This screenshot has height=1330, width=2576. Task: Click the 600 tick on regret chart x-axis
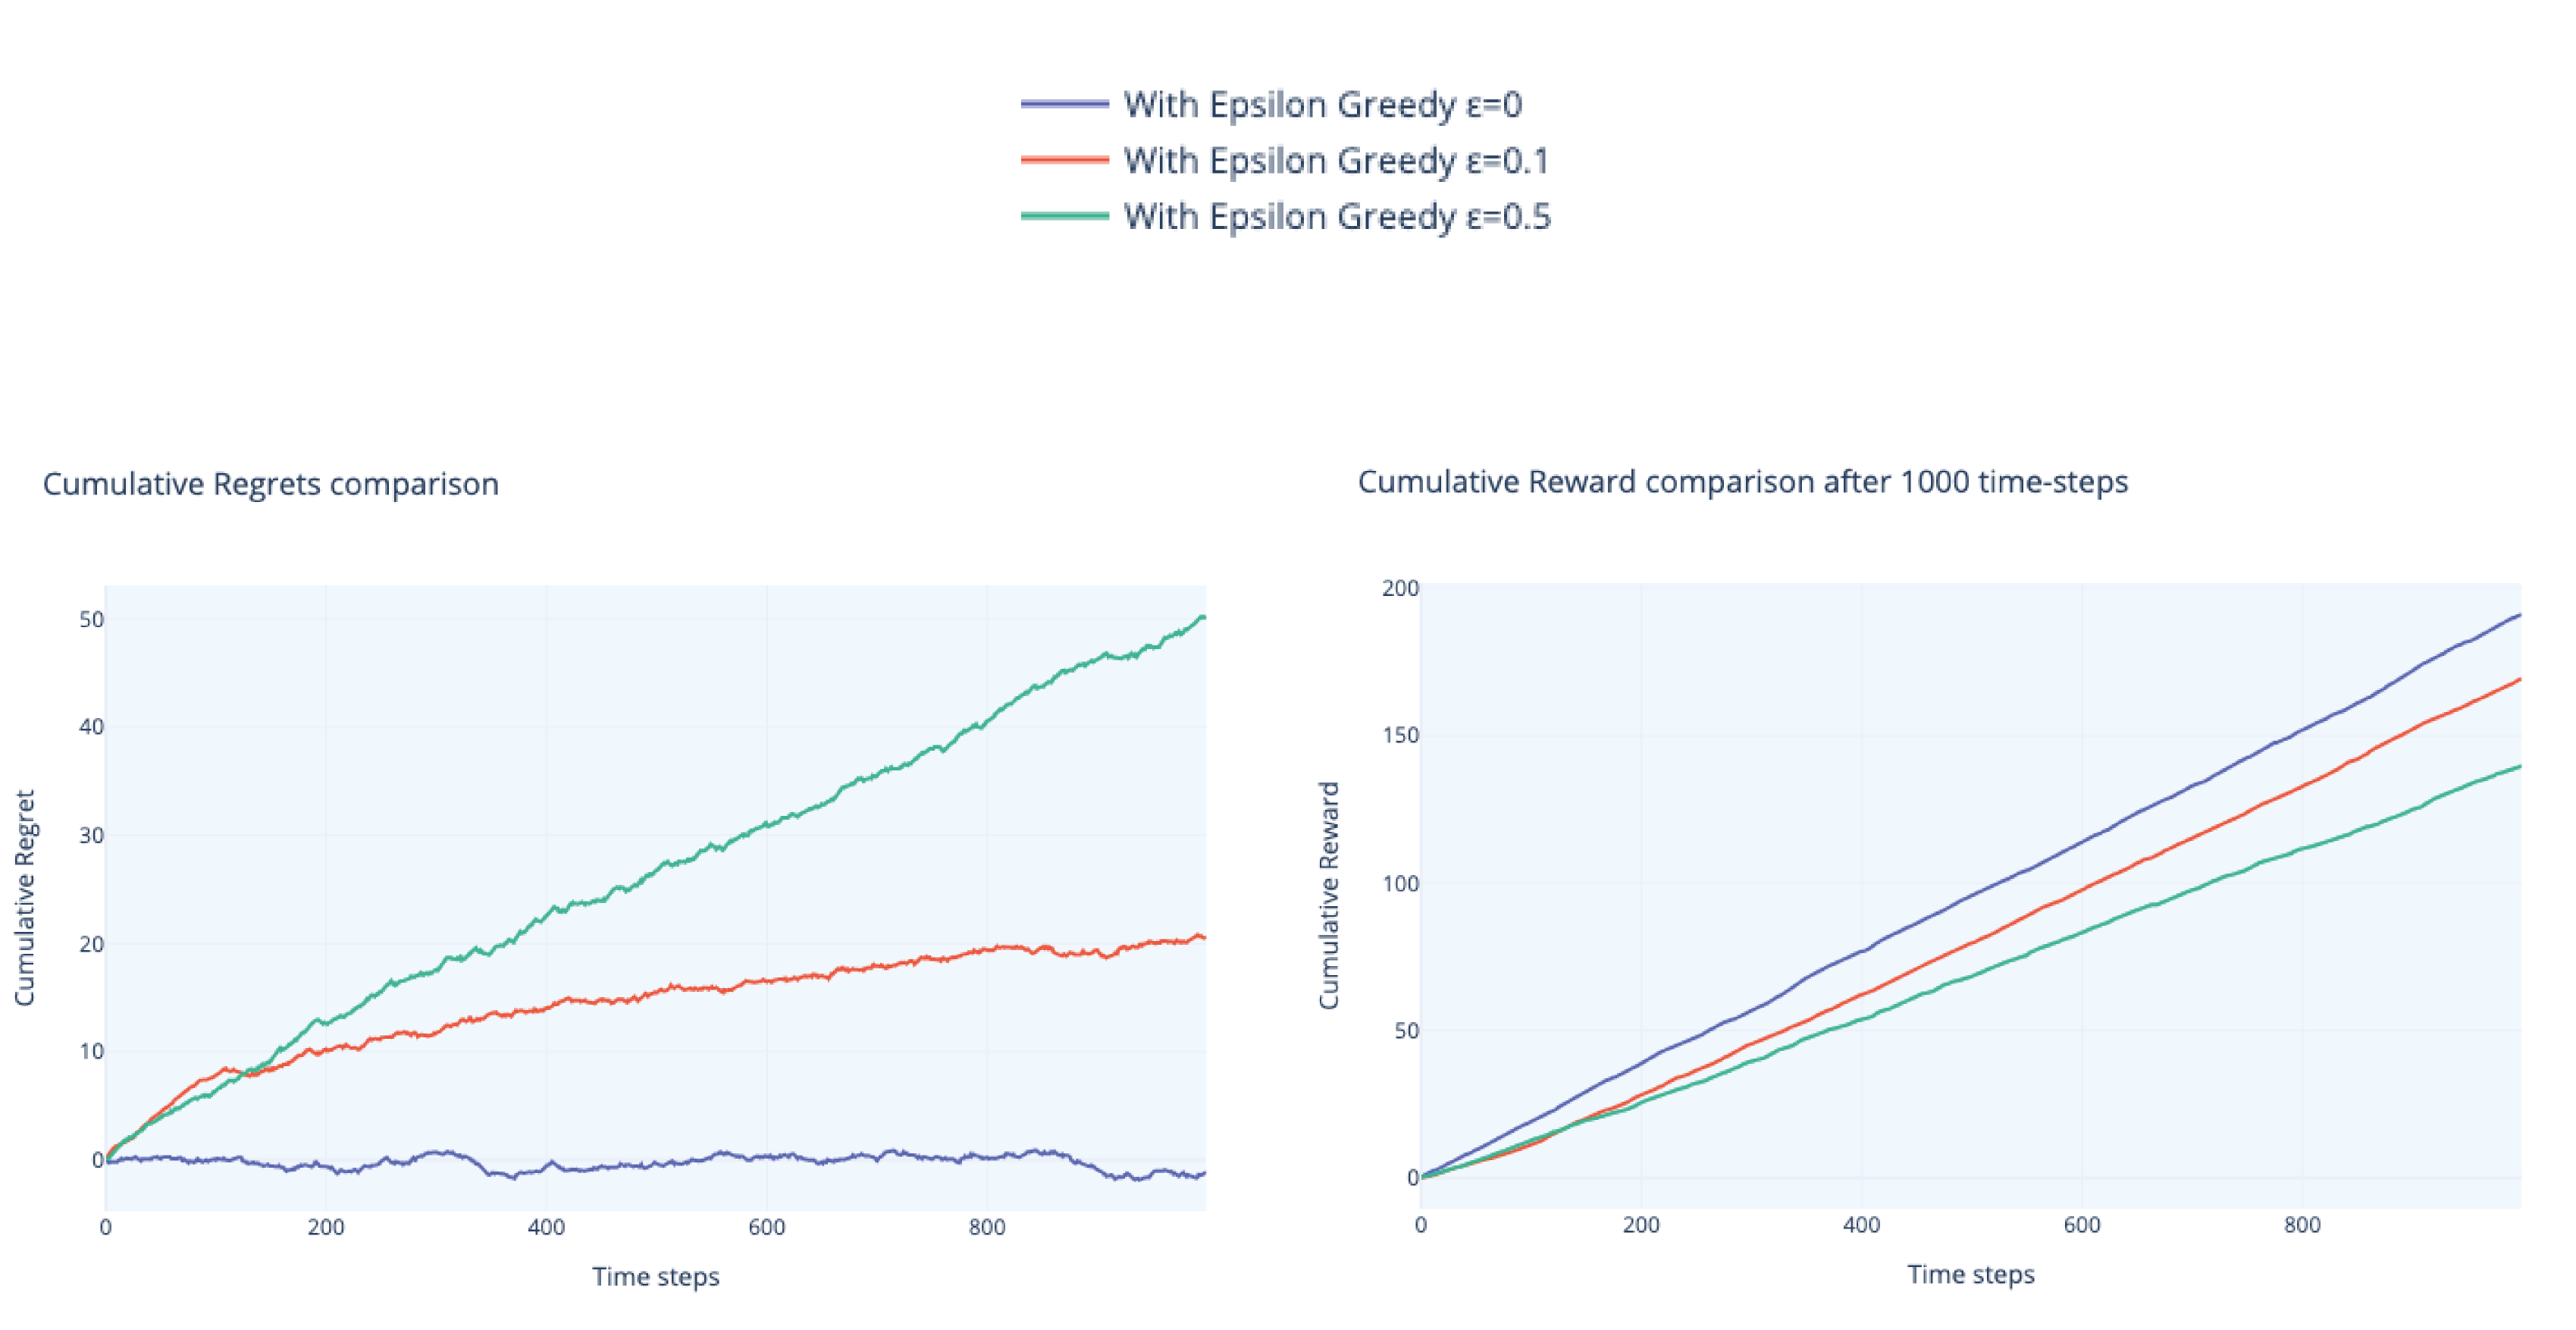point(767,1227)
